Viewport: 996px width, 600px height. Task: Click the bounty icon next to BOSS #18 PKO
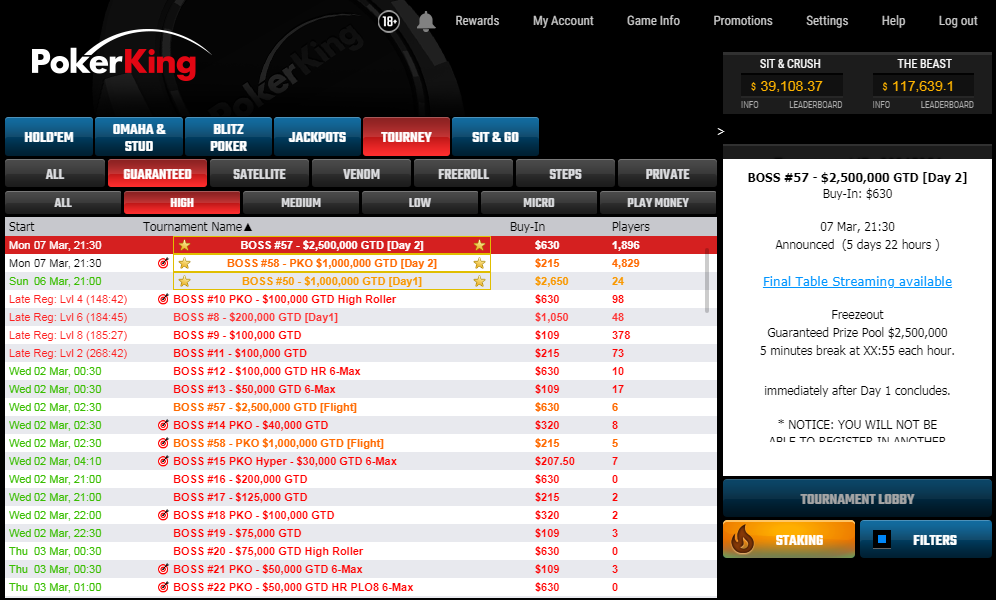pyautogui.click(x=163, y=515)
